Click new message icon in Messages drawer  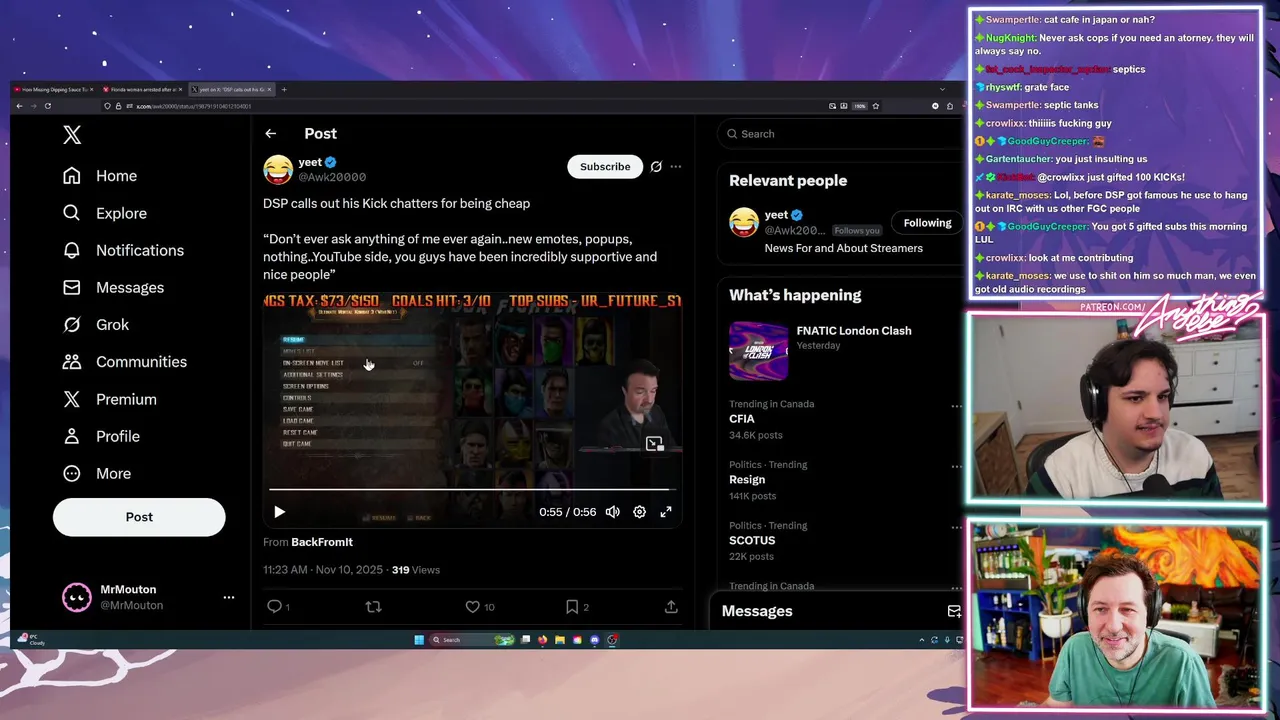click(954, 611)
